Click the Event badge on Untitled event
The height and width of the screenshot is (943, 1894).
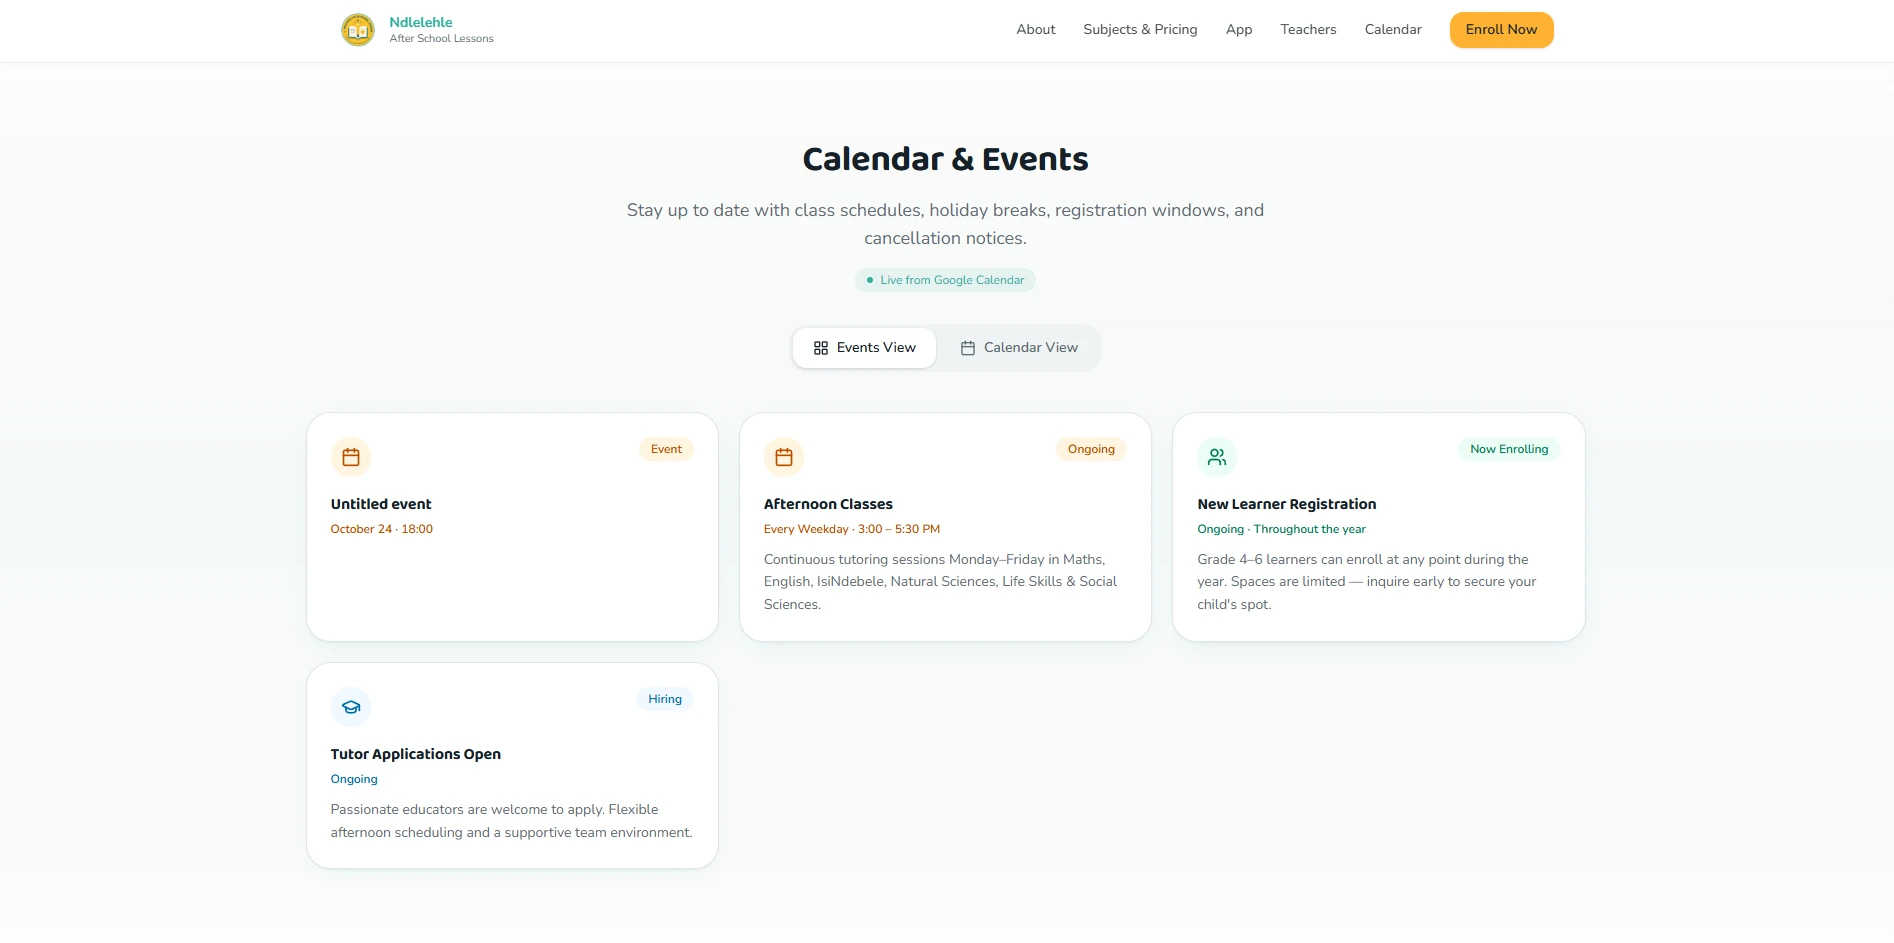[x=666, y=449]
